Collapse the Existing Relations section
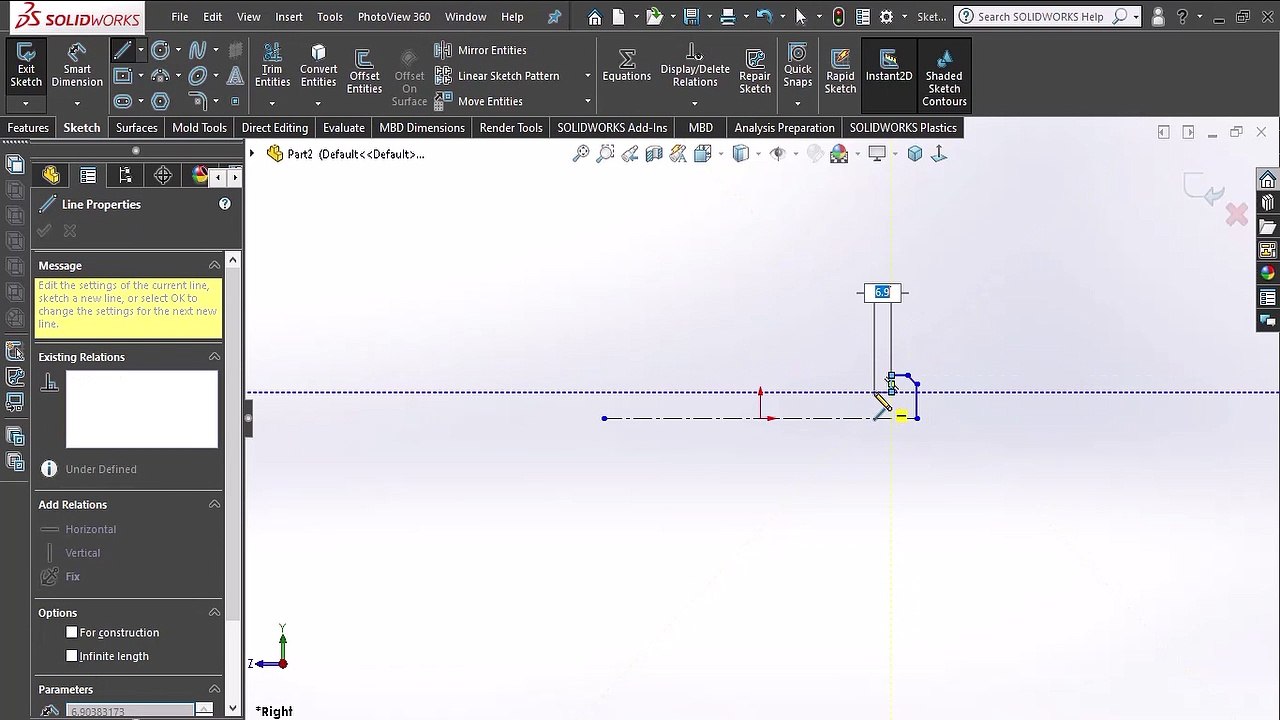1280x720 pixels. tap(214, 357)
